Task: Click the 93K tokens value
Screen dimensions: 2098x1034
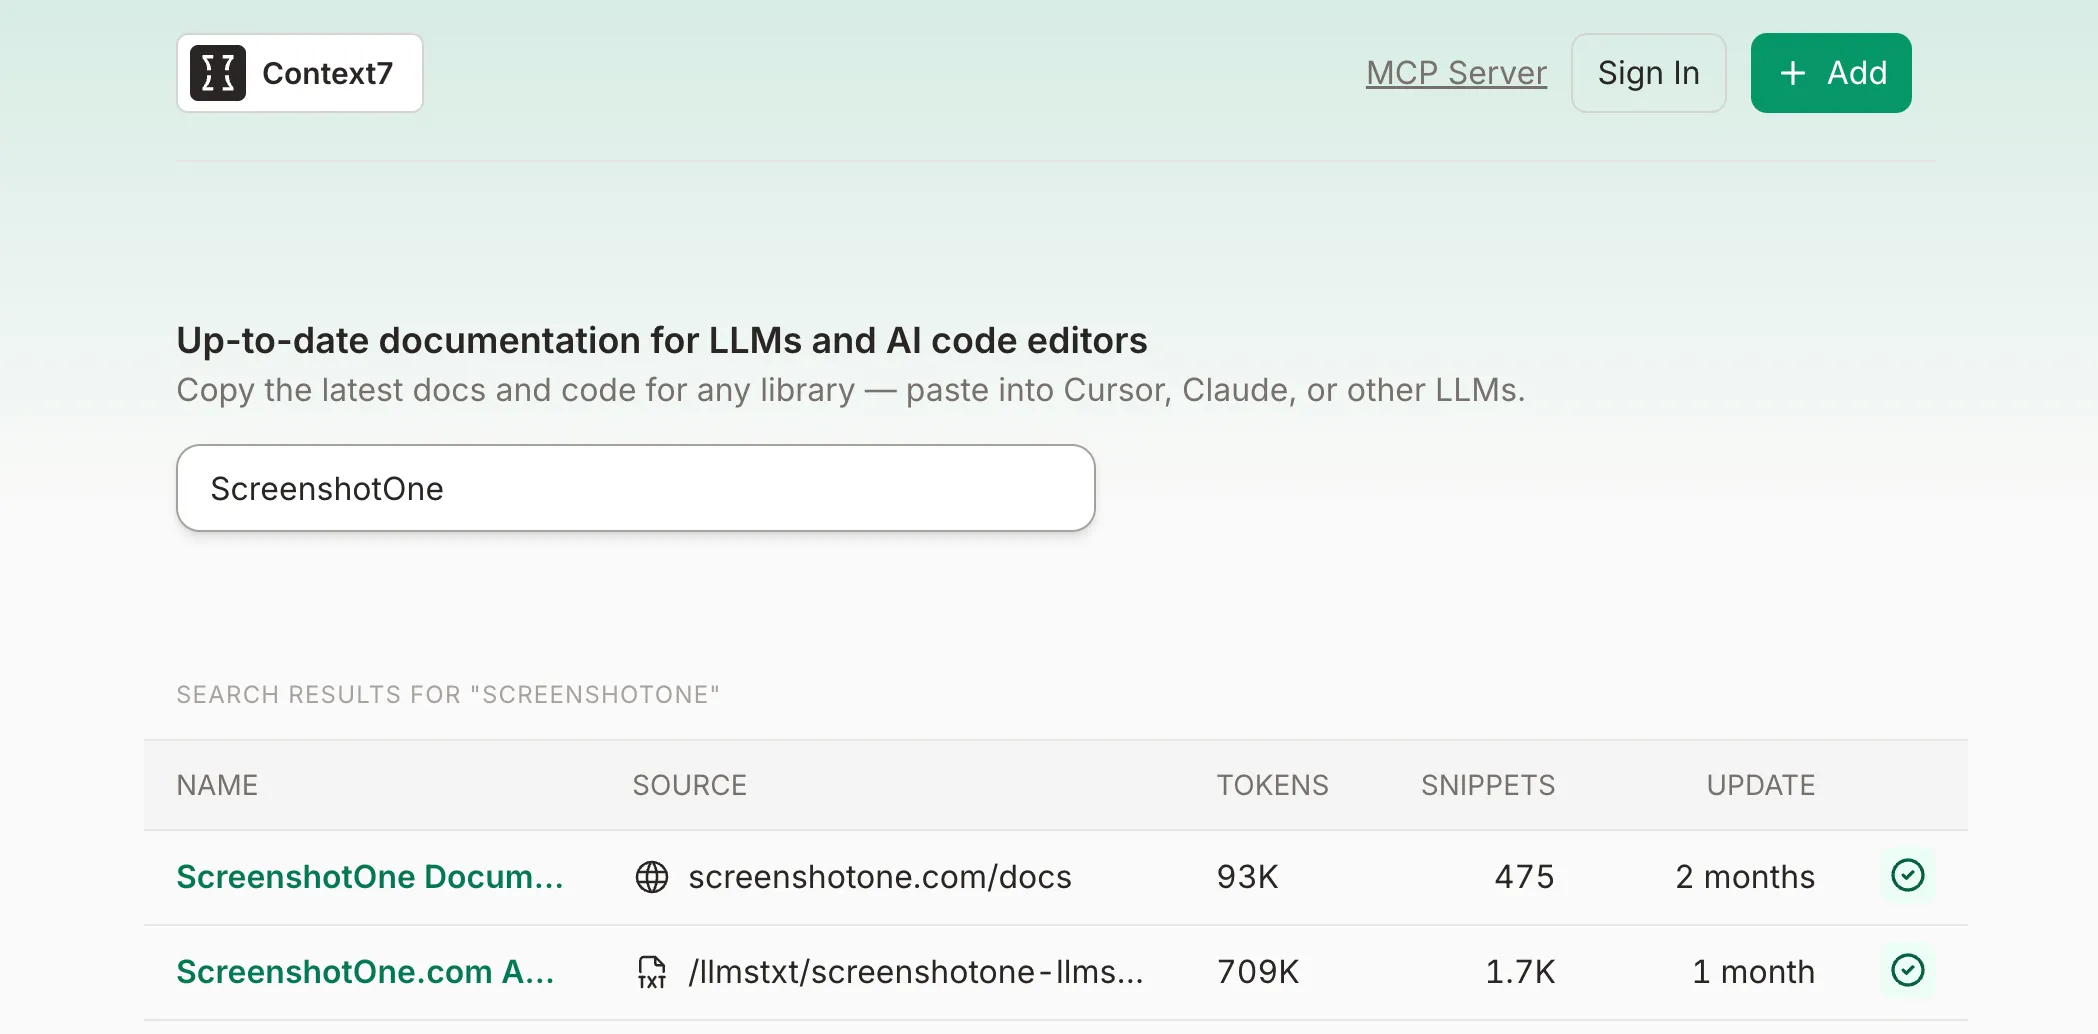Action: (x=1246, y=877)
